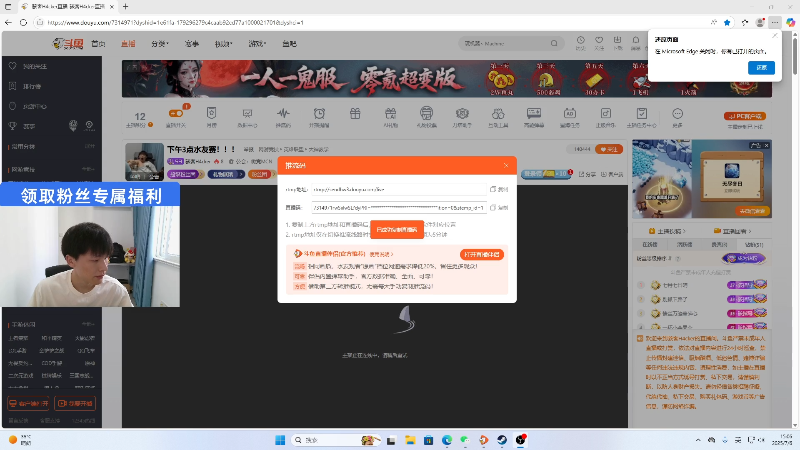Image resolution: width=800 pixels, height=450 pixels.
Task: Click the 打开直播伴侣 orange button
Action: pos(482,254)
